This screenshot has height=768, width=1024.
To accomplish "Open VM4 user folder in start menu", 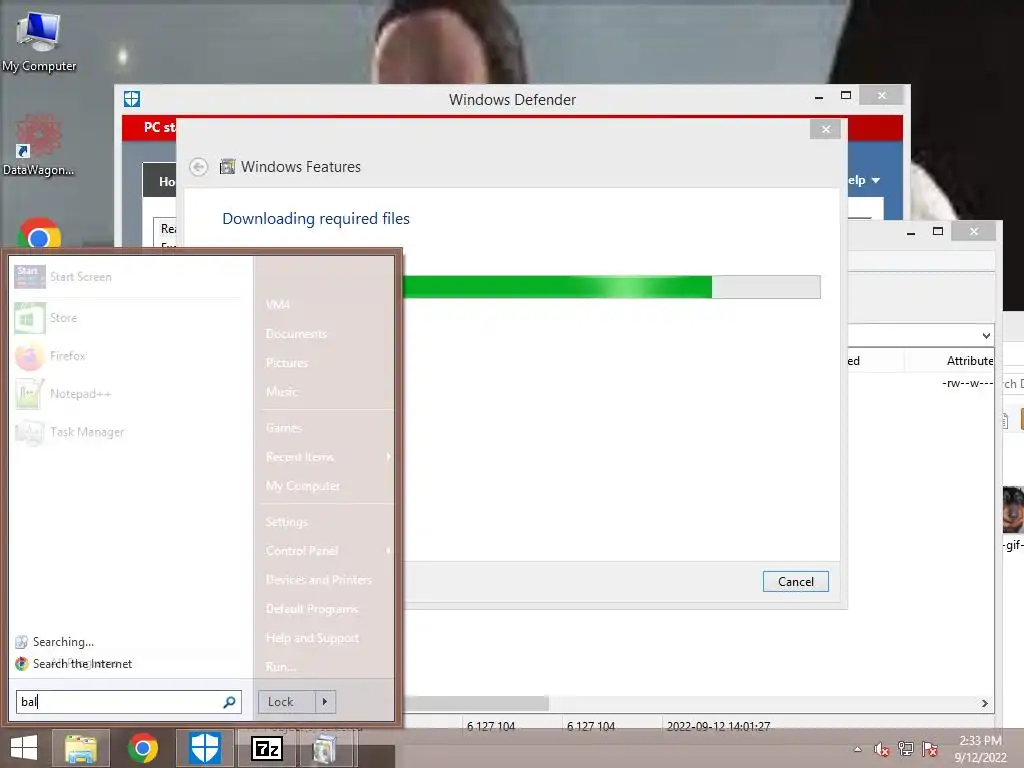I will [278, 304].
